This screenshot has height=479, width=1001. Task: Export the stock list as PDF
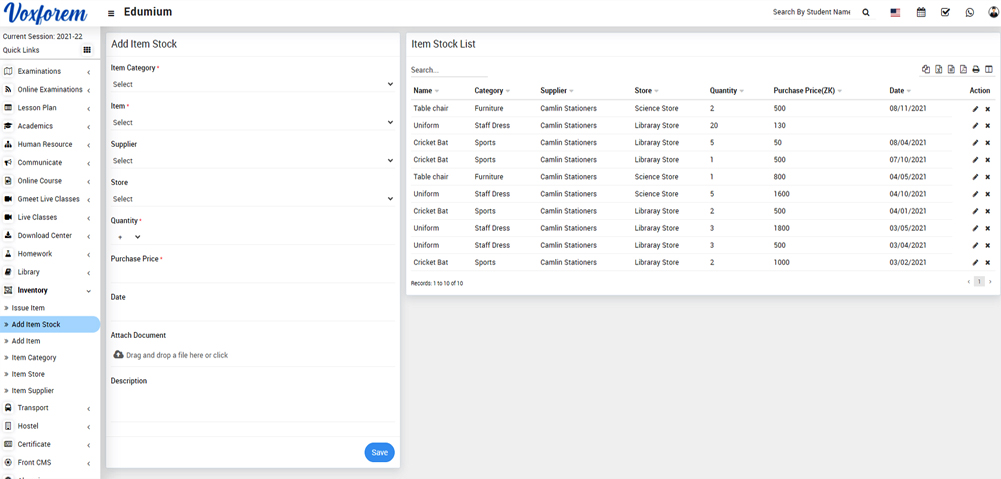click(963, 70)
